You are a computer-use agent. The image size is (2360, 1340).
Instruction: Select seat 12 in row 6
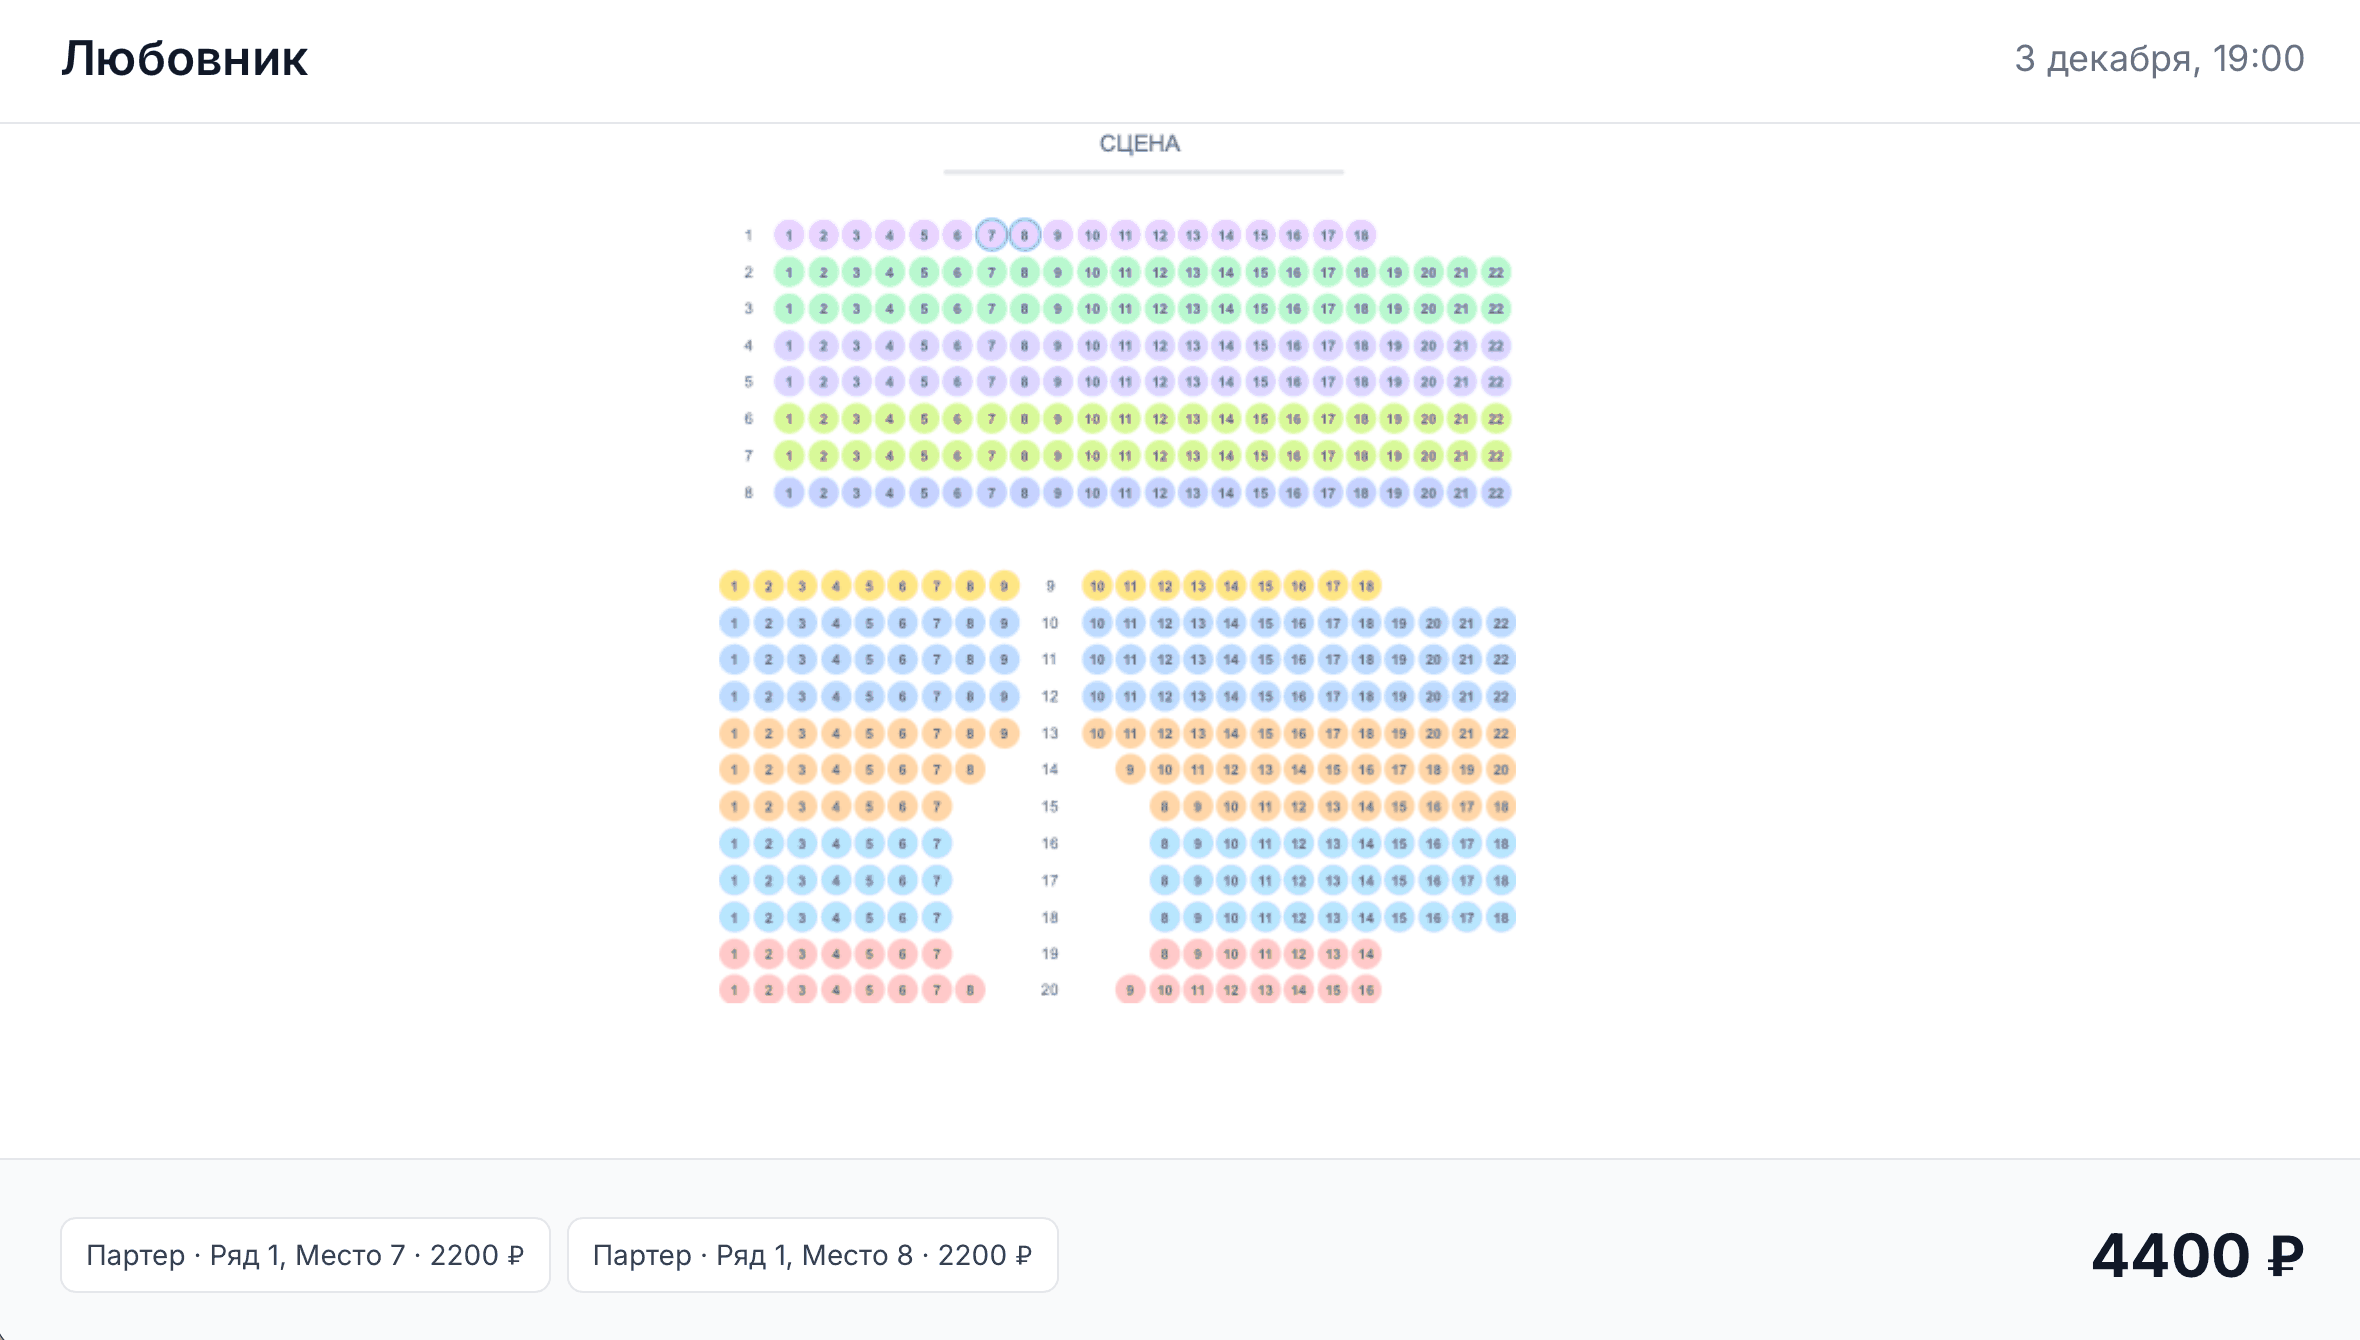coord(1159,419)
